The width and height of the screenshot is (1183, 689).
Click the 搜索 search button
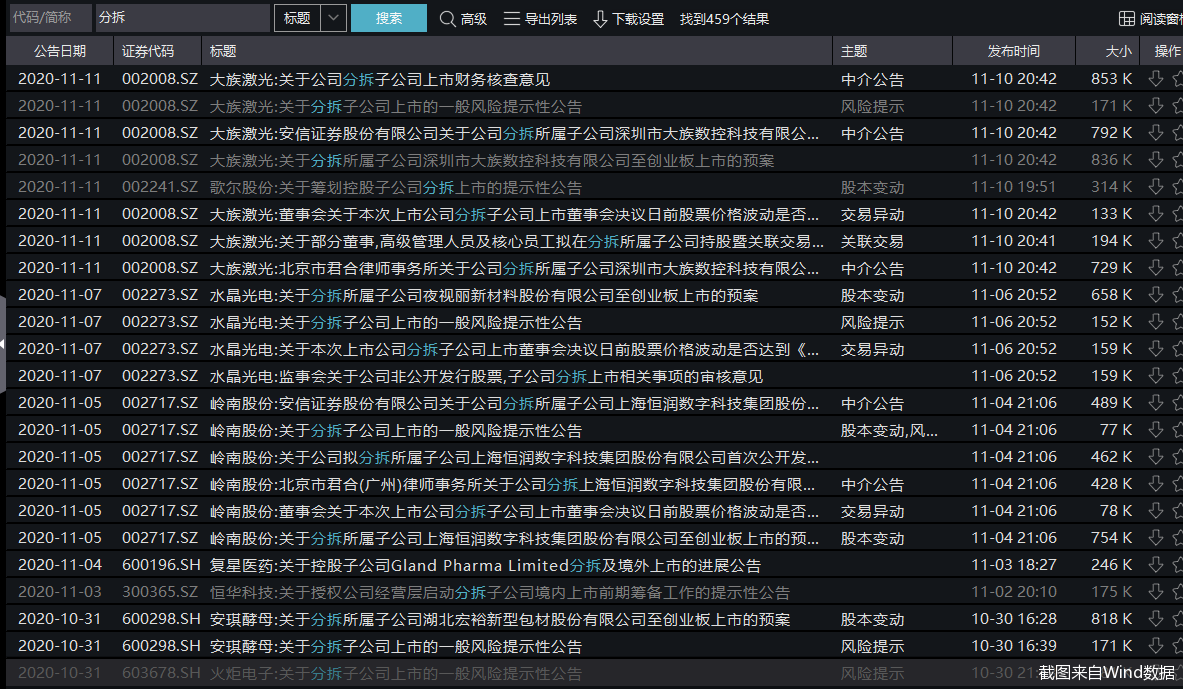click(389, 18)
